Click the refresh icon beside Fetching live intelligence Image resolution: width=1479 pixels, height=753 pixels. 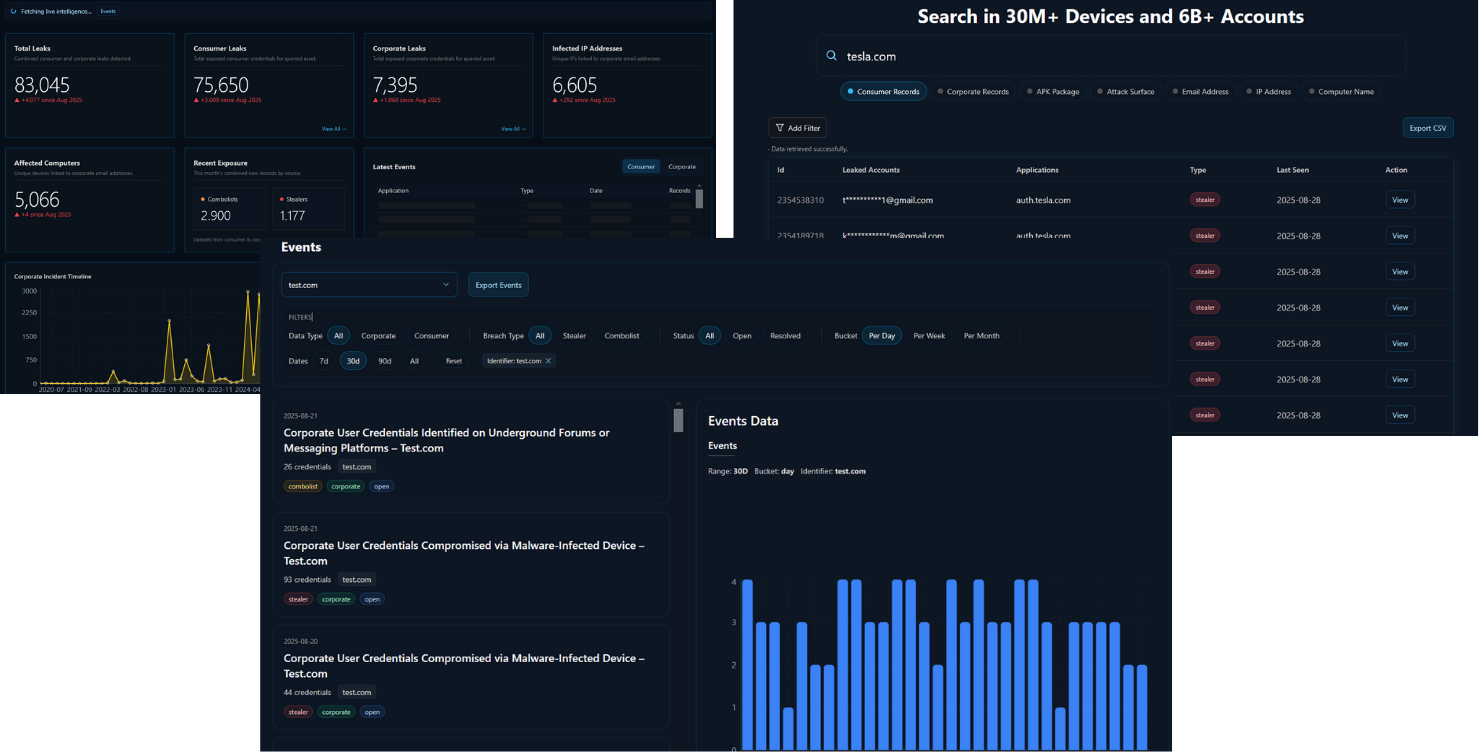(14, 11)
